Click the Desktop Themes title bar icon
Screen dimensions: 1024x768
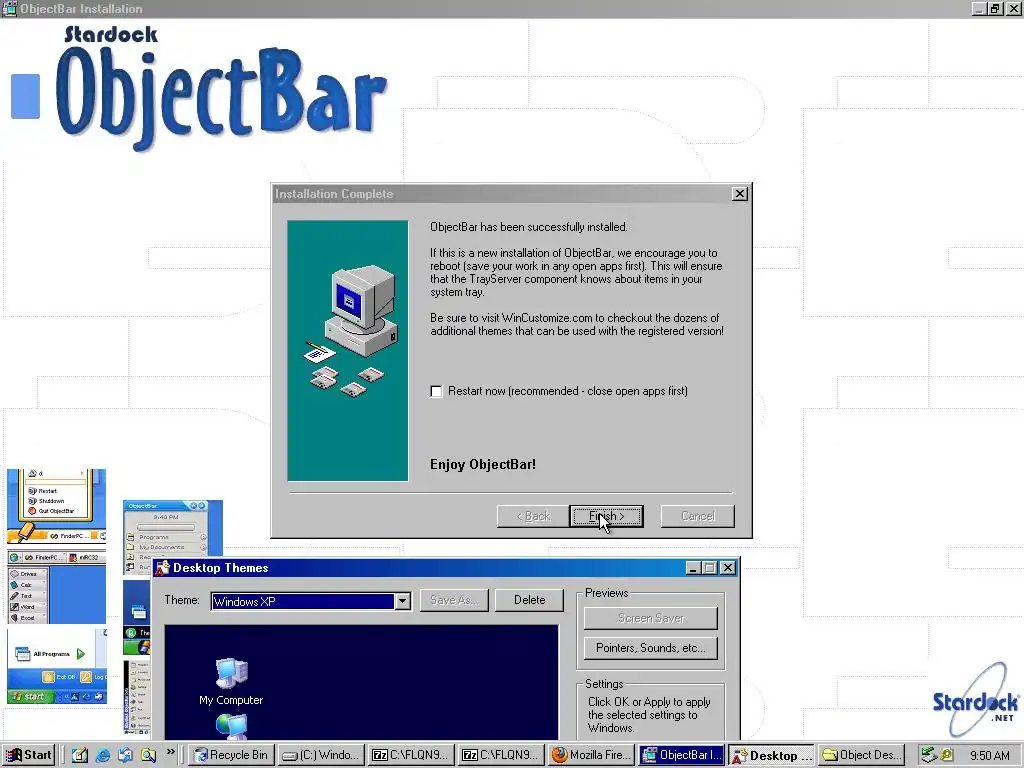(163, 568)
